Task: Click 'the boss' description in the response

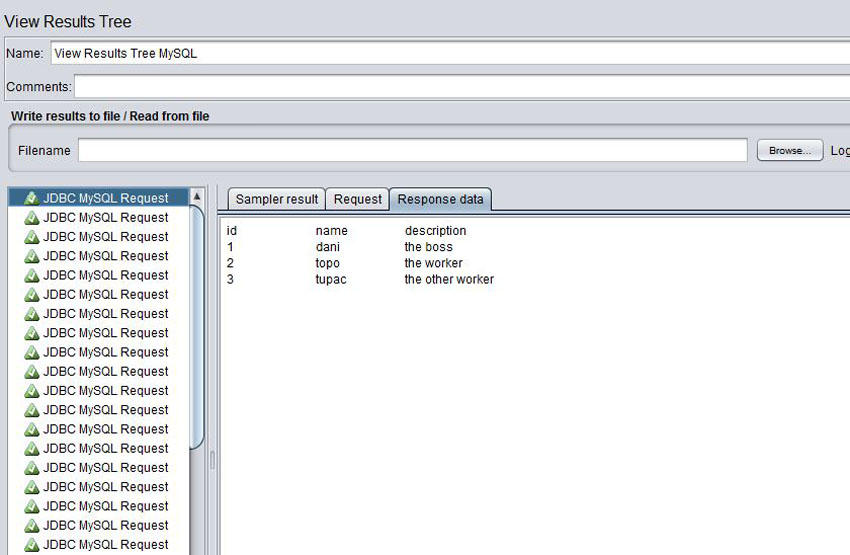Action: pyautogui.click(x=428, y=247)
